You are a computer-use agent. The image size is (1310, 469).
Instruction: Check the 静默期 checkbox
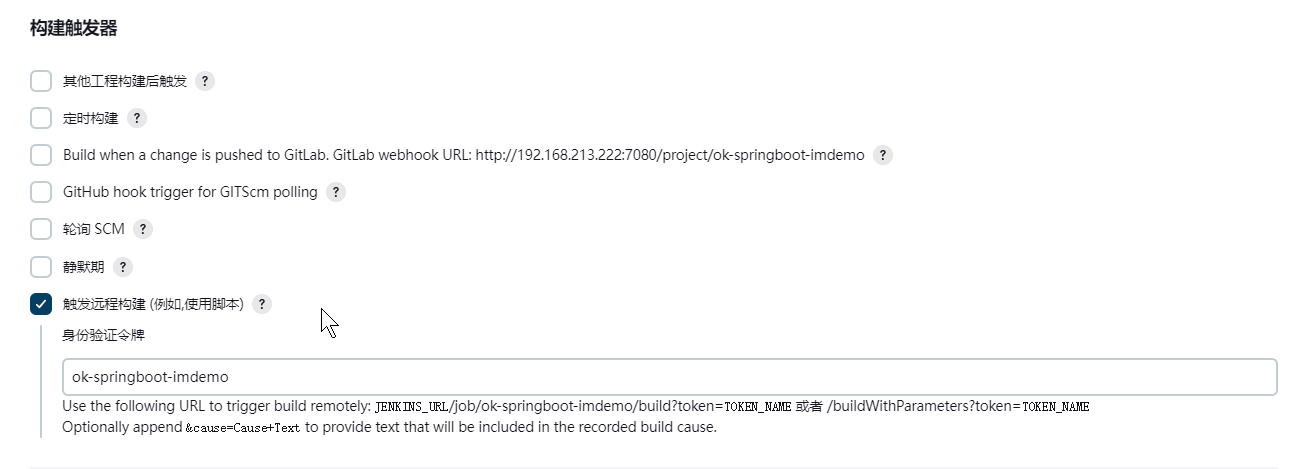[41, 267]
